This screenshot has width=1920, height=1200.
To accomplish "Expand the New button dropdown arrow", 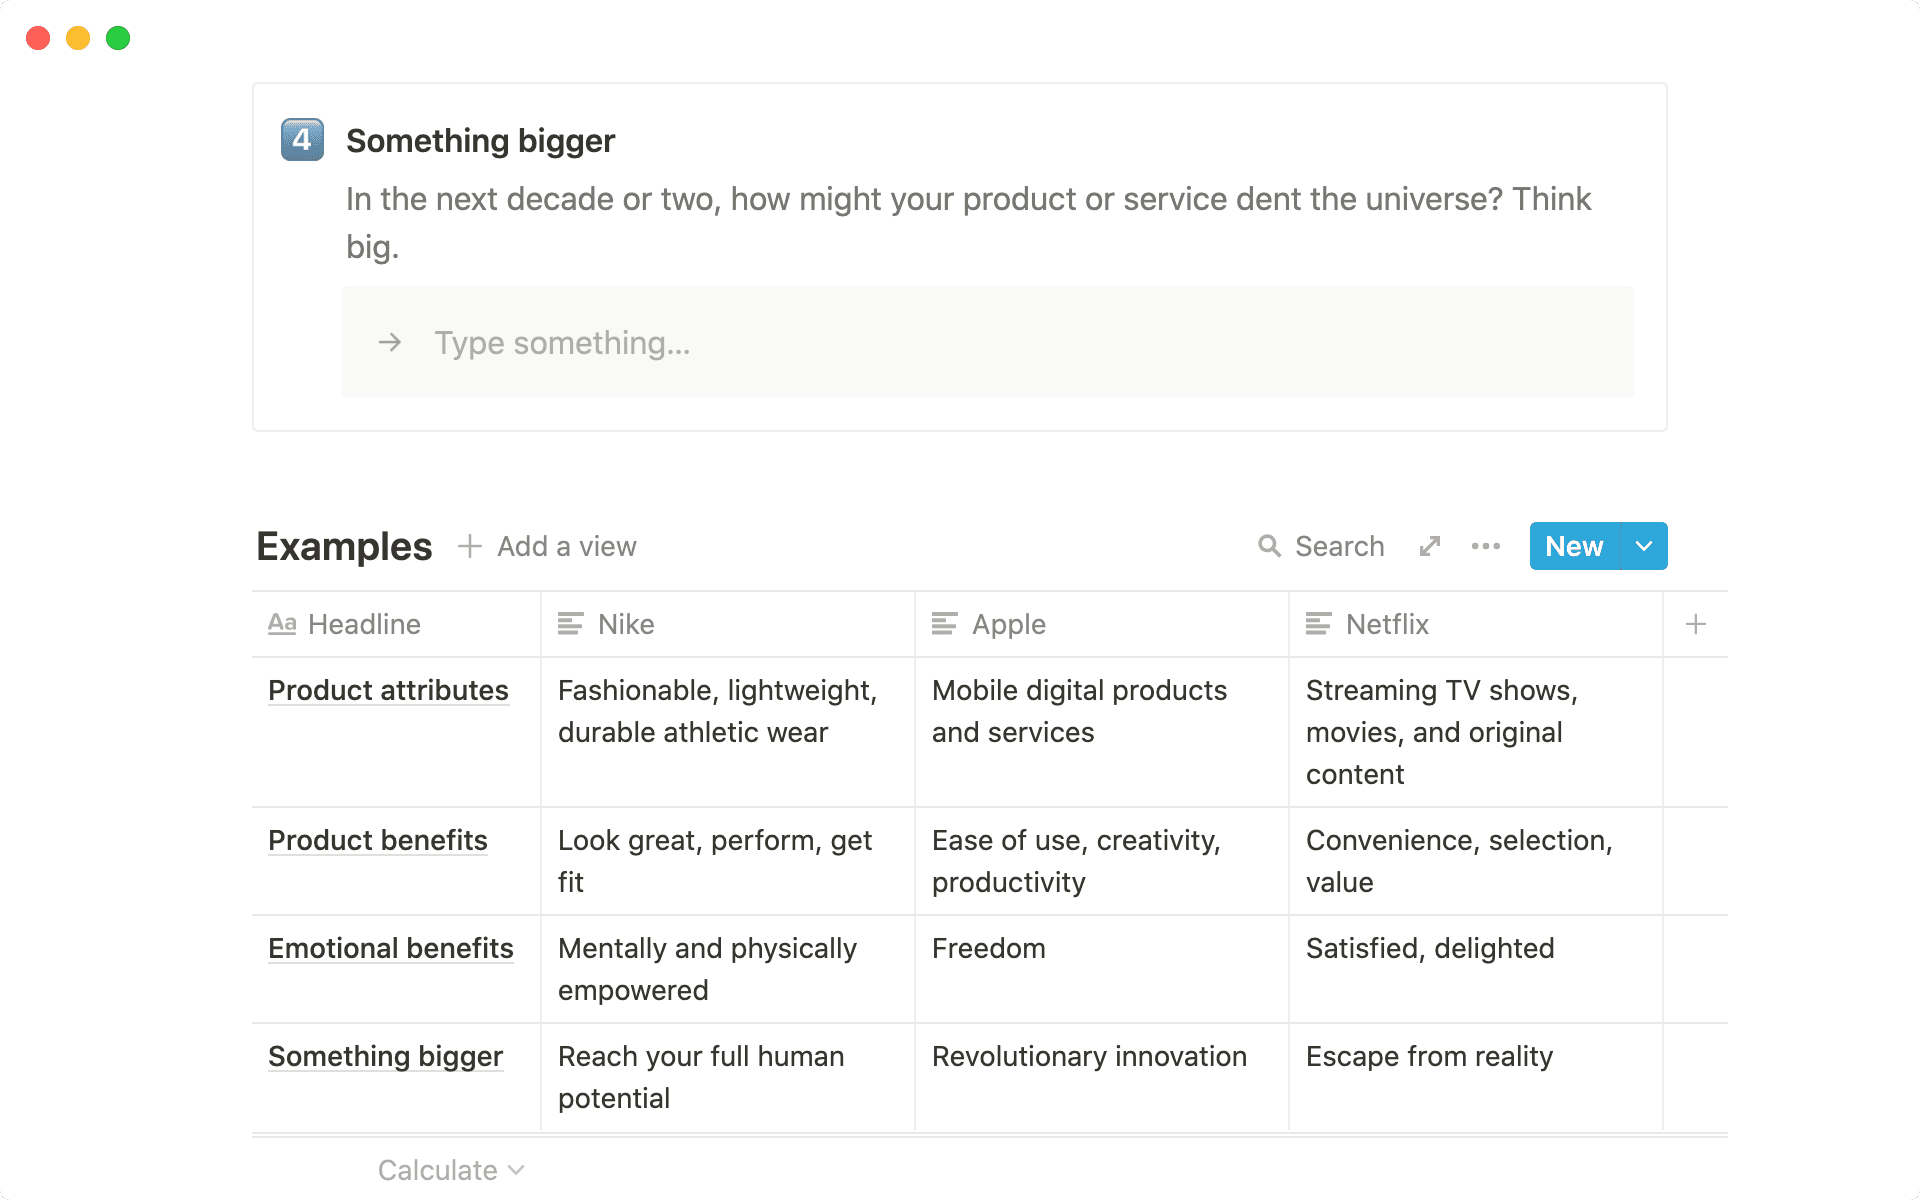I will point(1644,546).
